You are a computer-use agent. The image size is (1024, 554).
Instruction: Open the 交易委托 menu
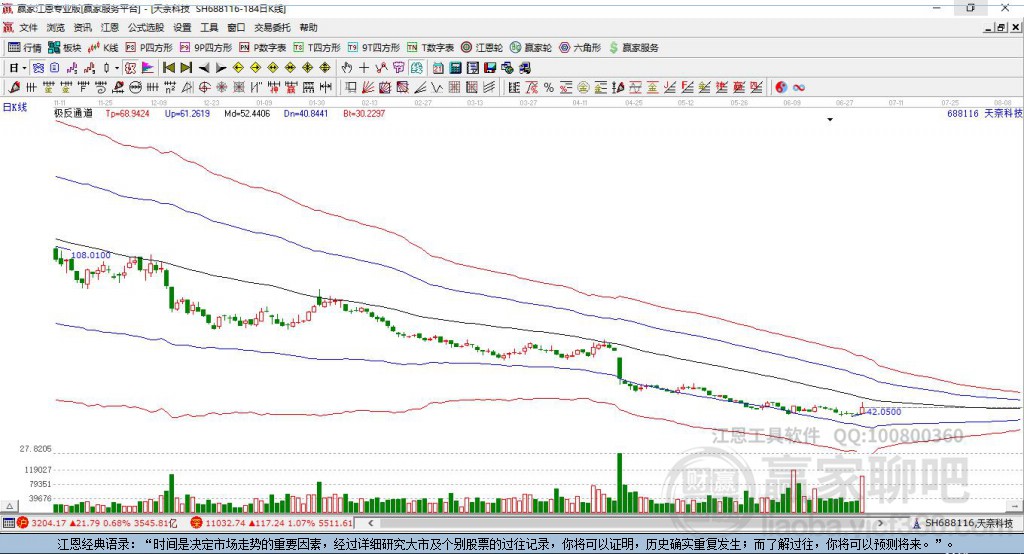272,27
